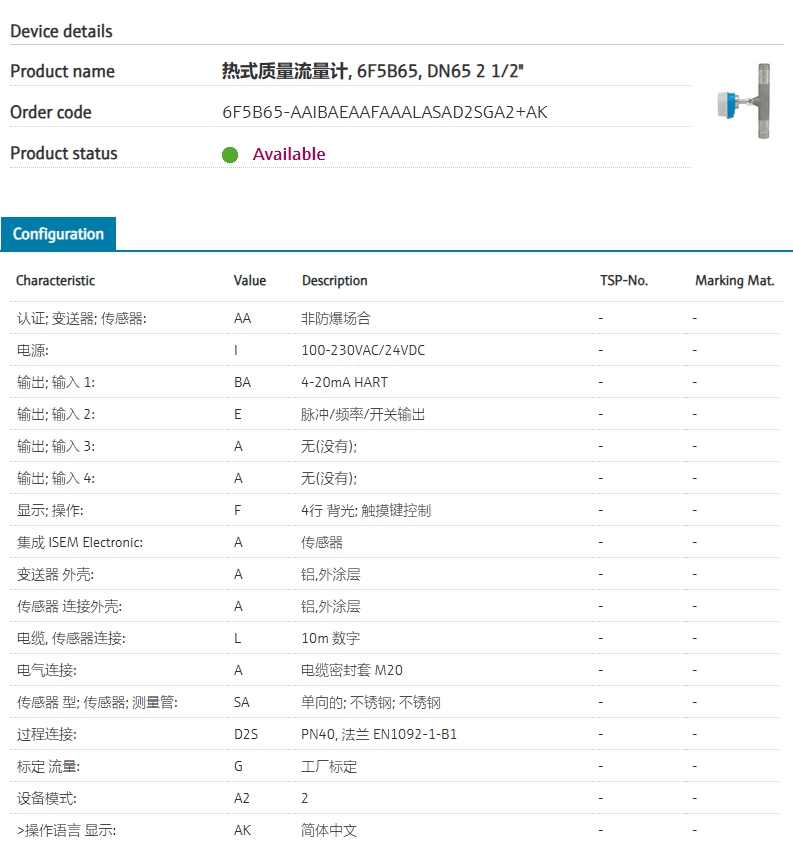This screenshot has width=793, height=855.
Task: Click the 标定 流量 row label
Action: pyautogui.click(x=48, y=767)
